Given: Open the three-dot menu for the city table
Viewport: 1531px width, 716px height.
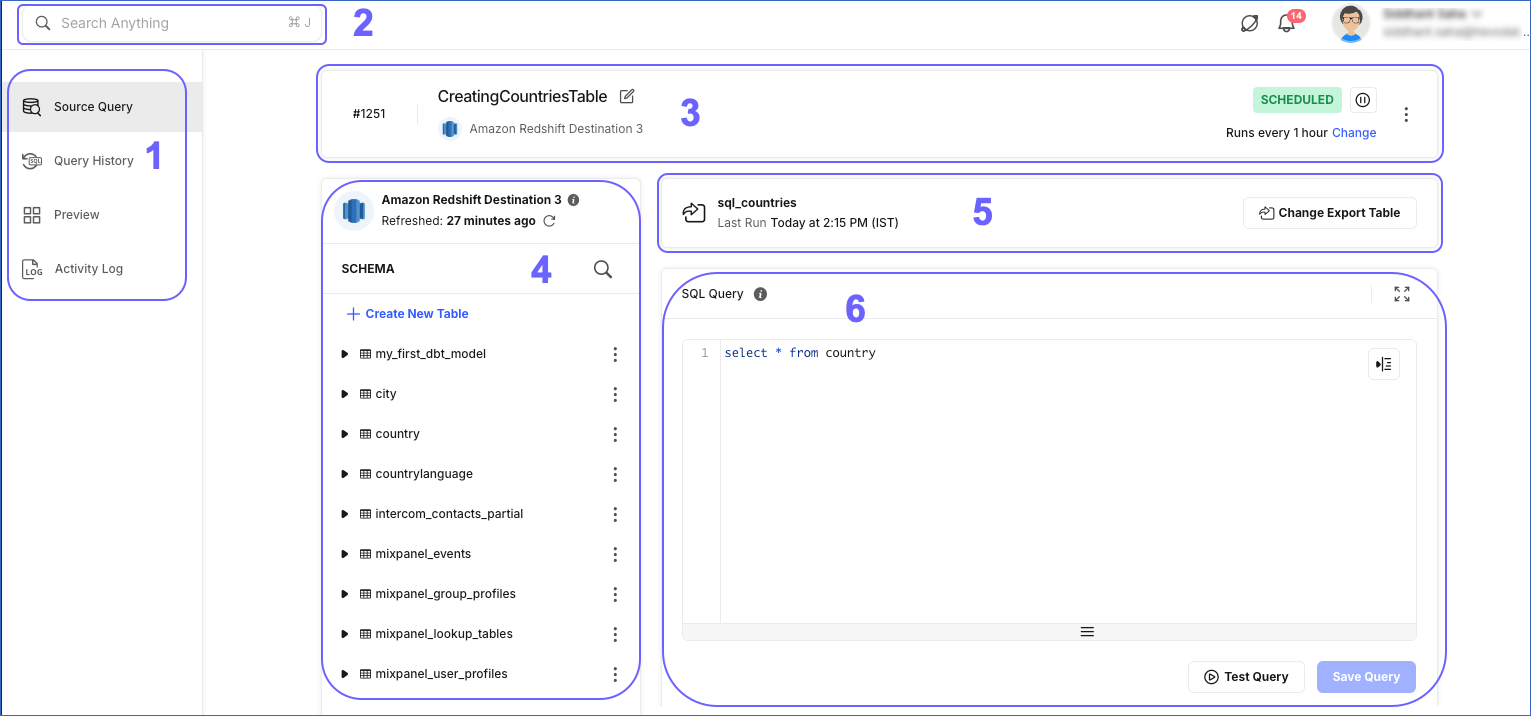Looking at the screenshot, I should [x=615, y=394].
